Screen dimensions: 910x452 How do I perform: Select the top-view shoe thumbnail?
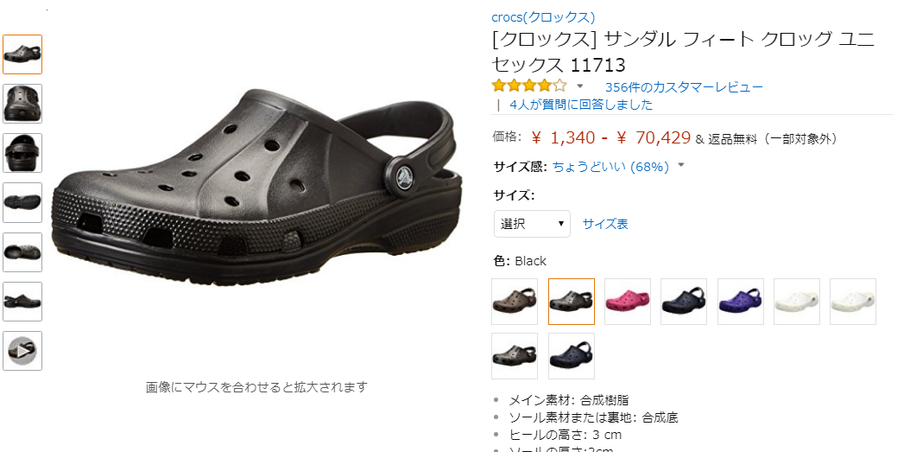(22, 104)
